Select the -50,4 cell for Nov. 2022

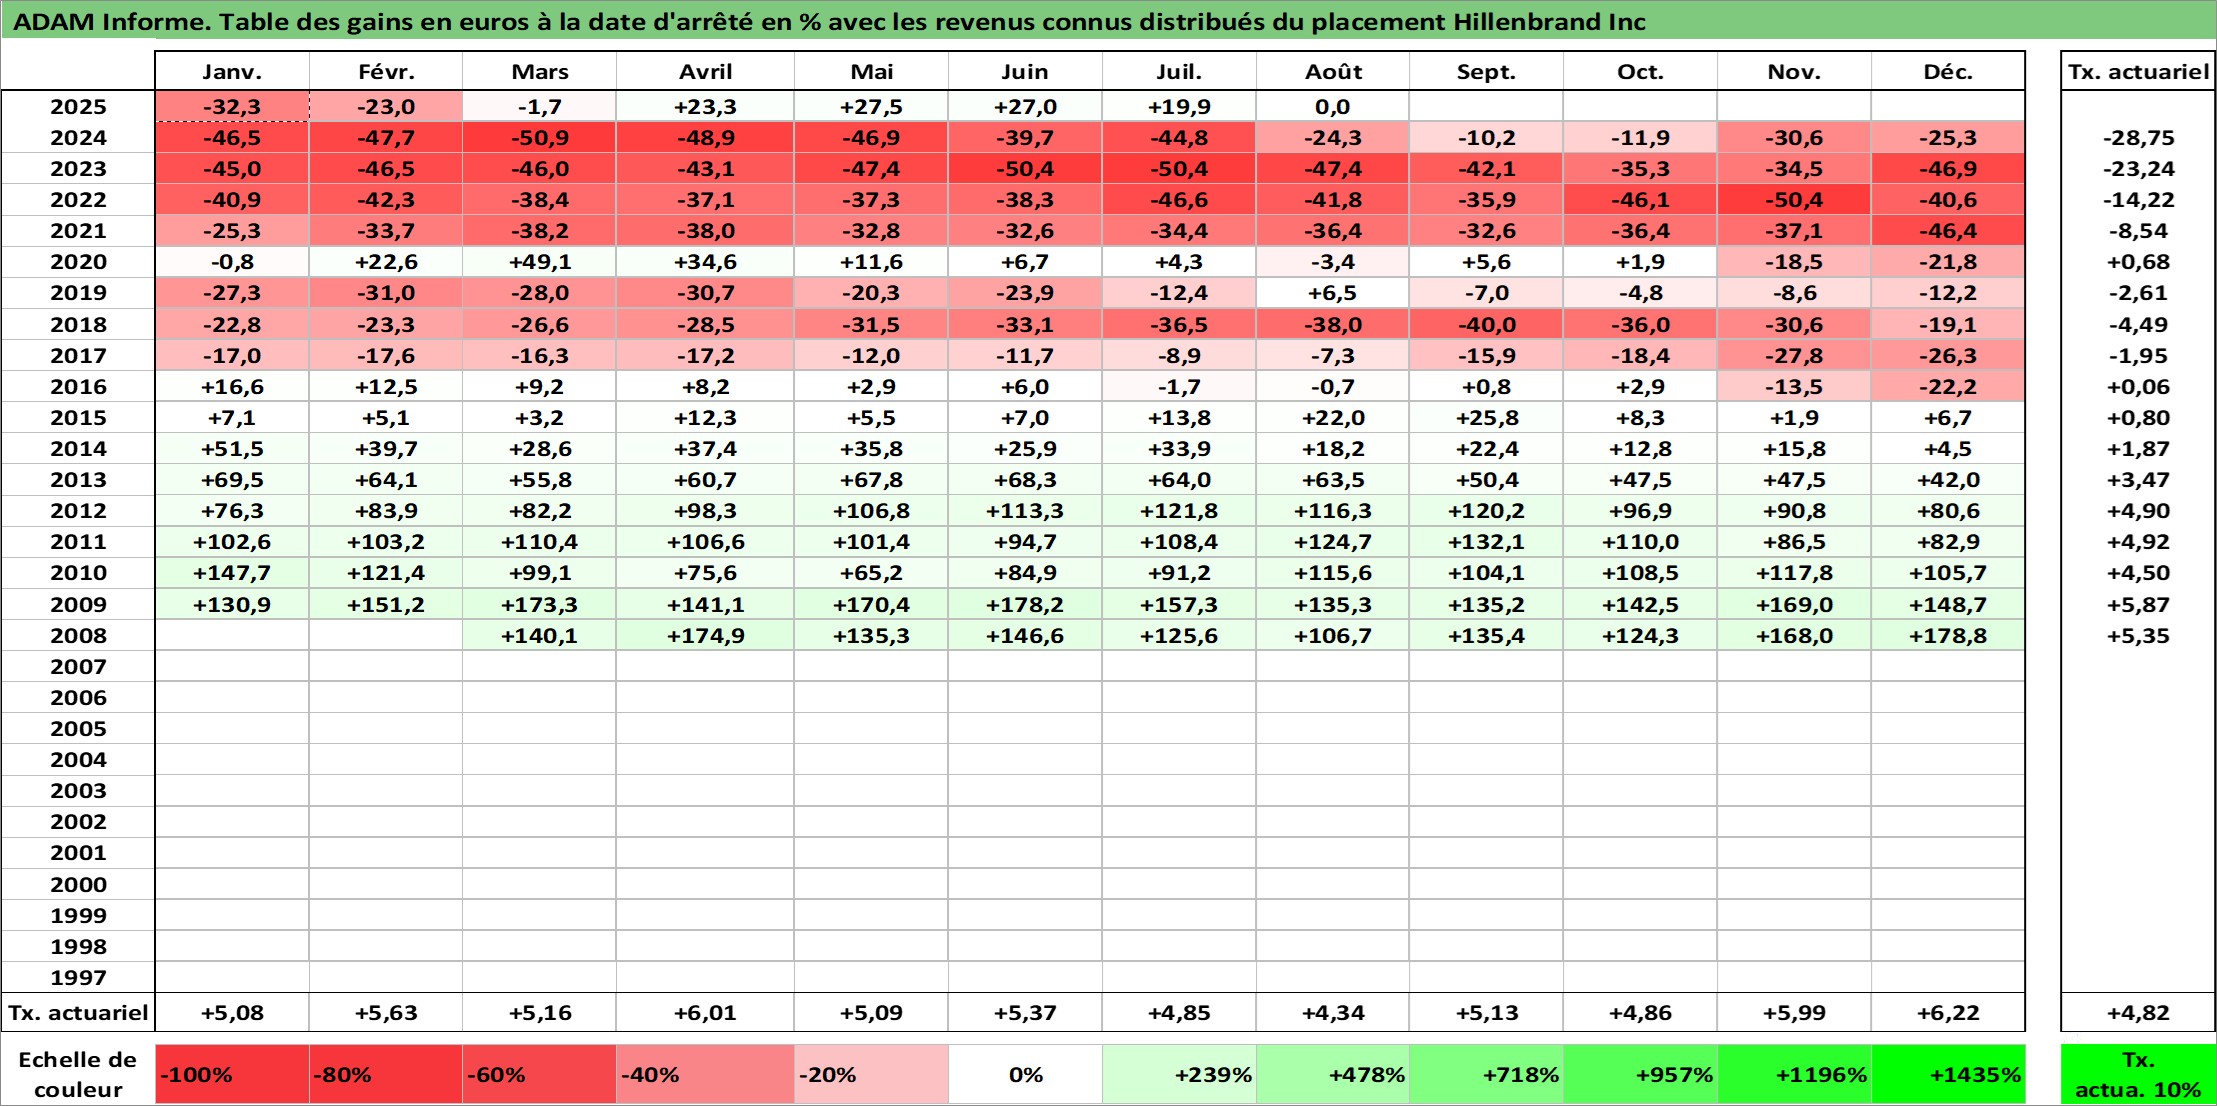coord(1794,200)
